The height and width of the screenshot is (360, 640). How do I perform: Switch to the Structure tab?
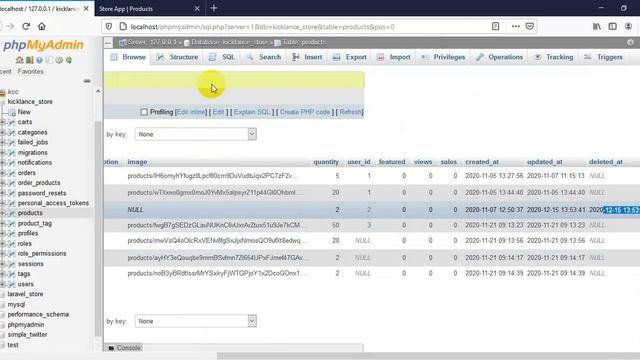178,57
